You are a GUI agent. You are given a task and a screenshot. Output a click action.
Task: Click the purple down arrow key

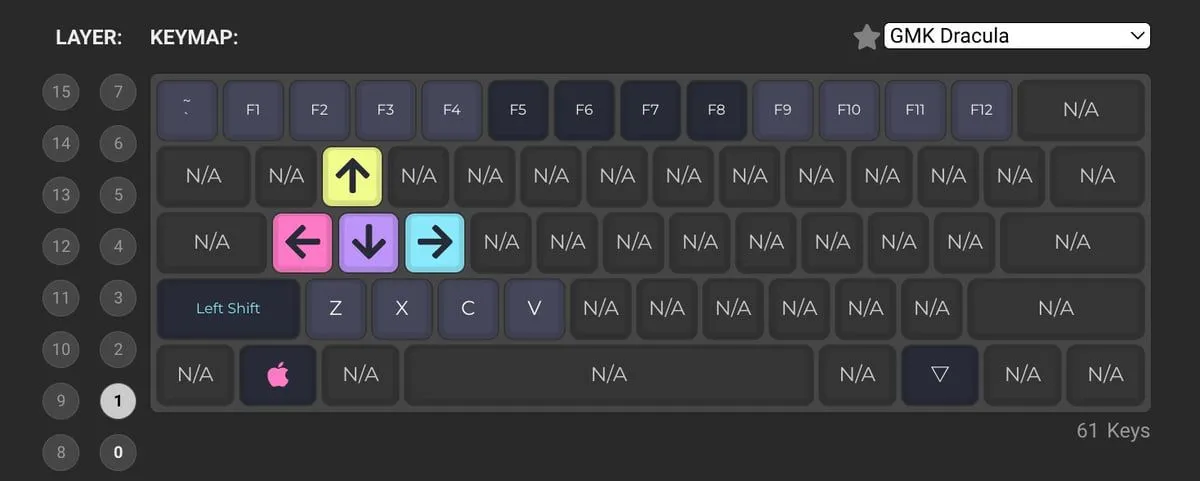[369, 242]
